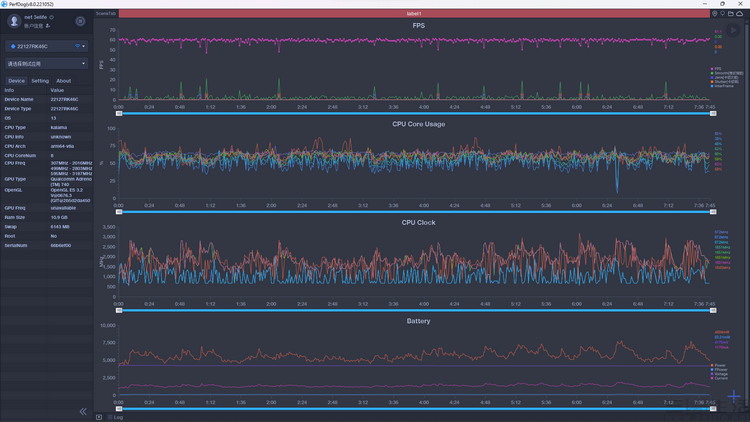750x422 pixels.
Task: Click the Info column header
Action: click(9, 90)
